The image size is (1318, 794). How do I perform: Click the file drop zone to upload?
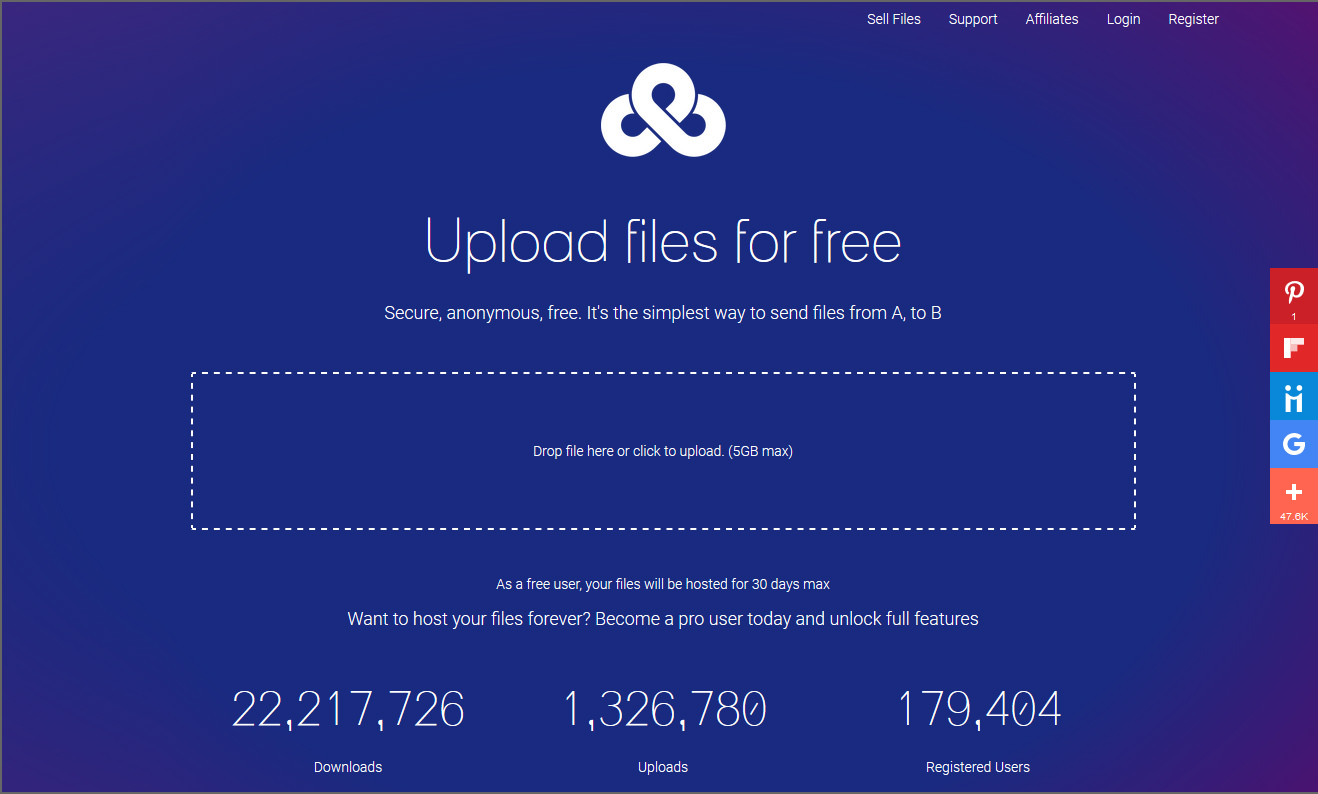pos(663,450)
